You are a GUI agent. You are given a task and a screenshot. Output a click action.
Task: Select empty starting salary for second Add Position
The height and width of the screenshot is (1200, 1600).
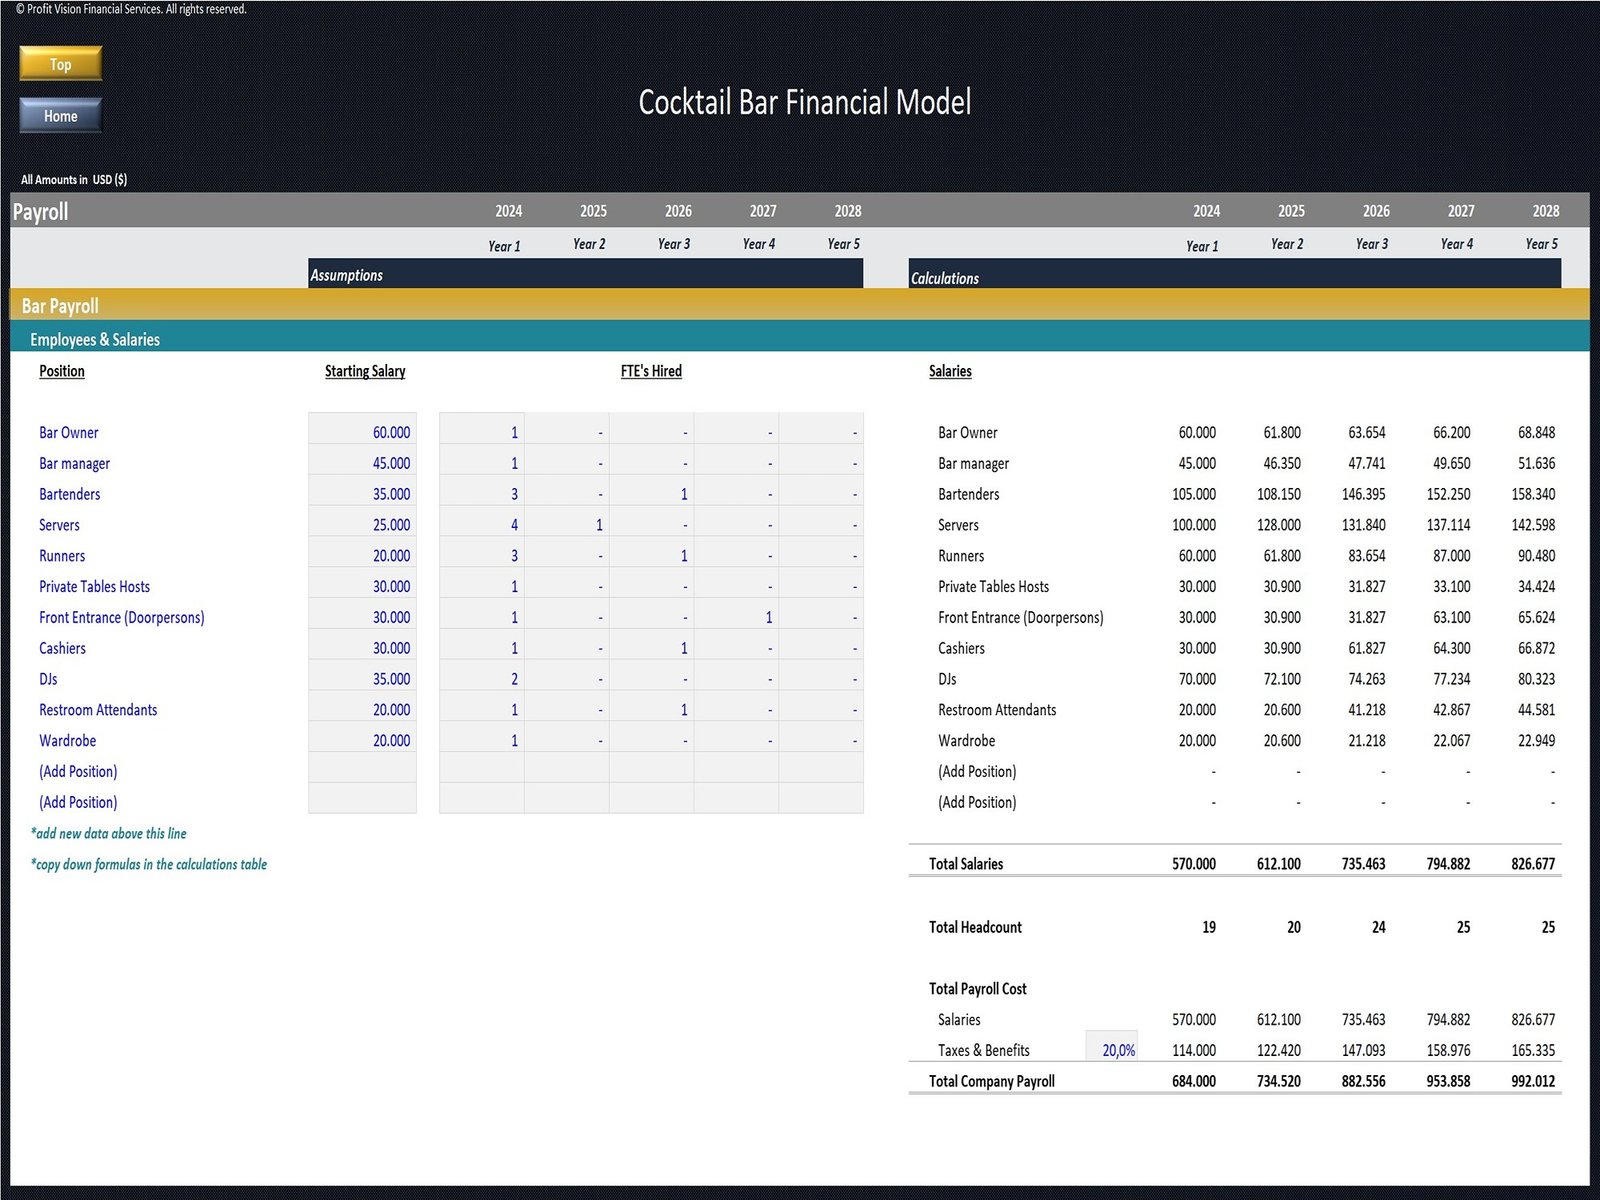(363, 802)
